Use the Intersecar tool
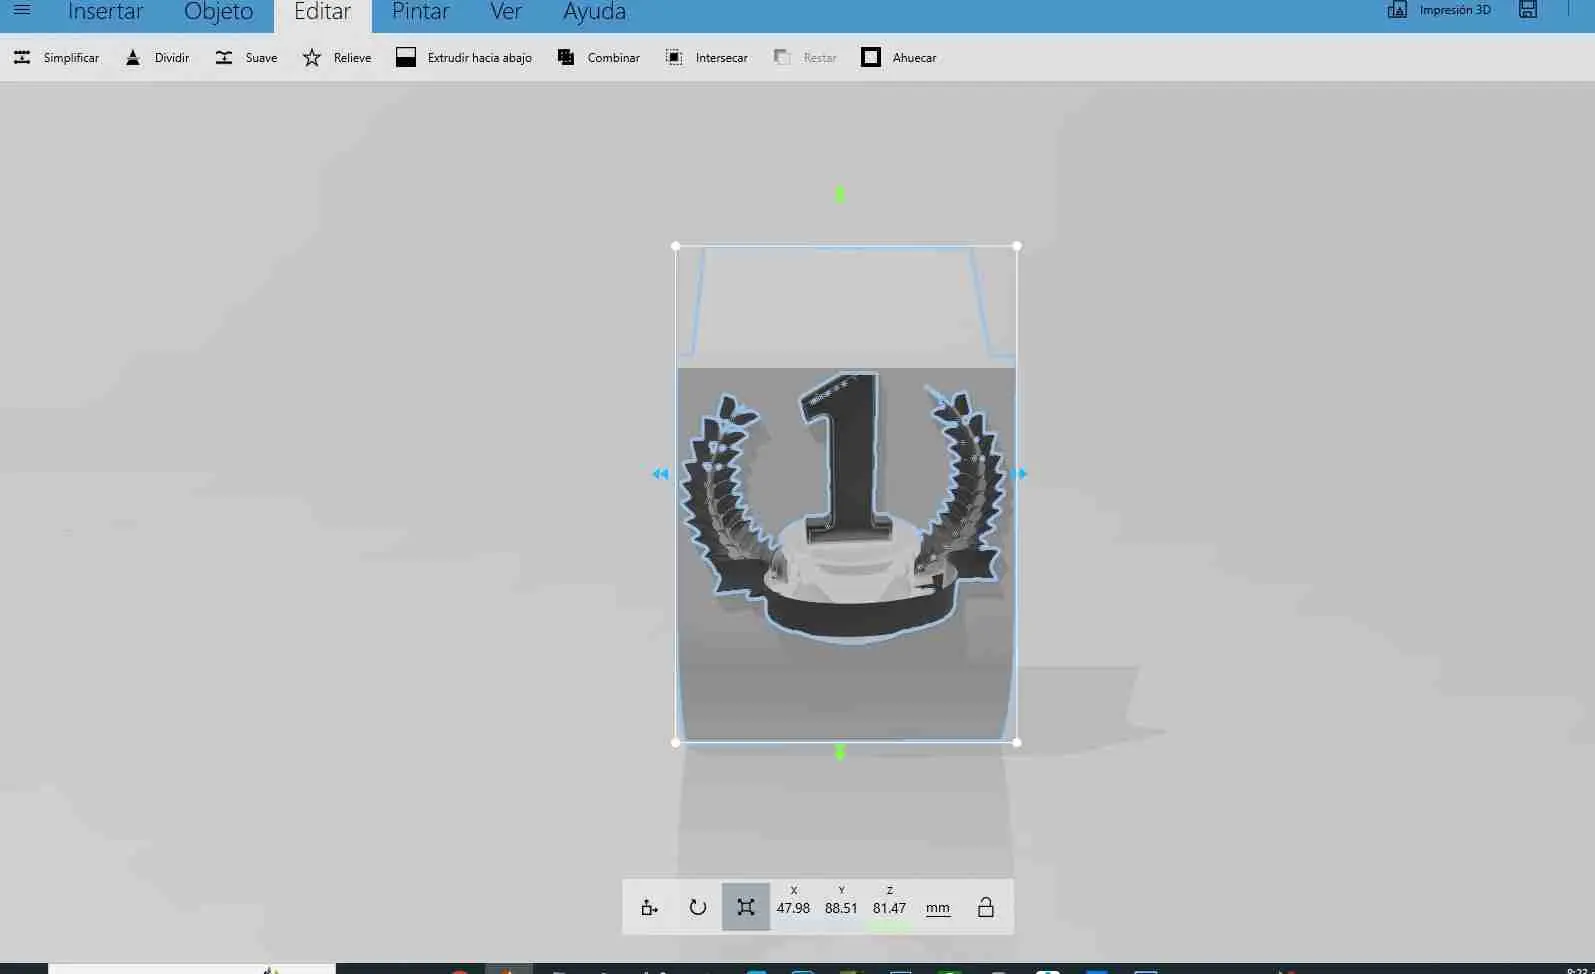This screenshot has width=1595, height=974. [706, 58]
